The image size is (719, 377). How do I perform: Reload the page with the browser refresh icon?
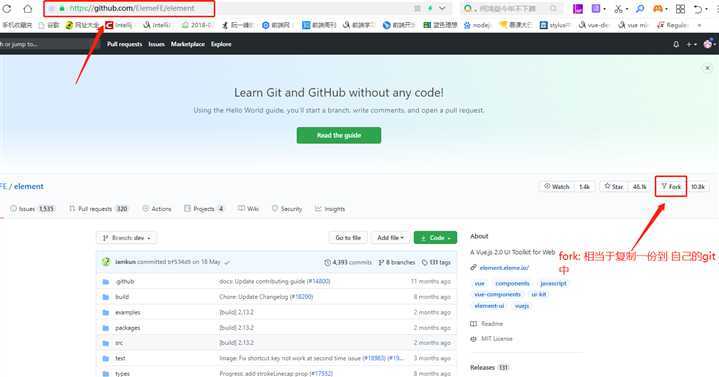click(6, 9)
